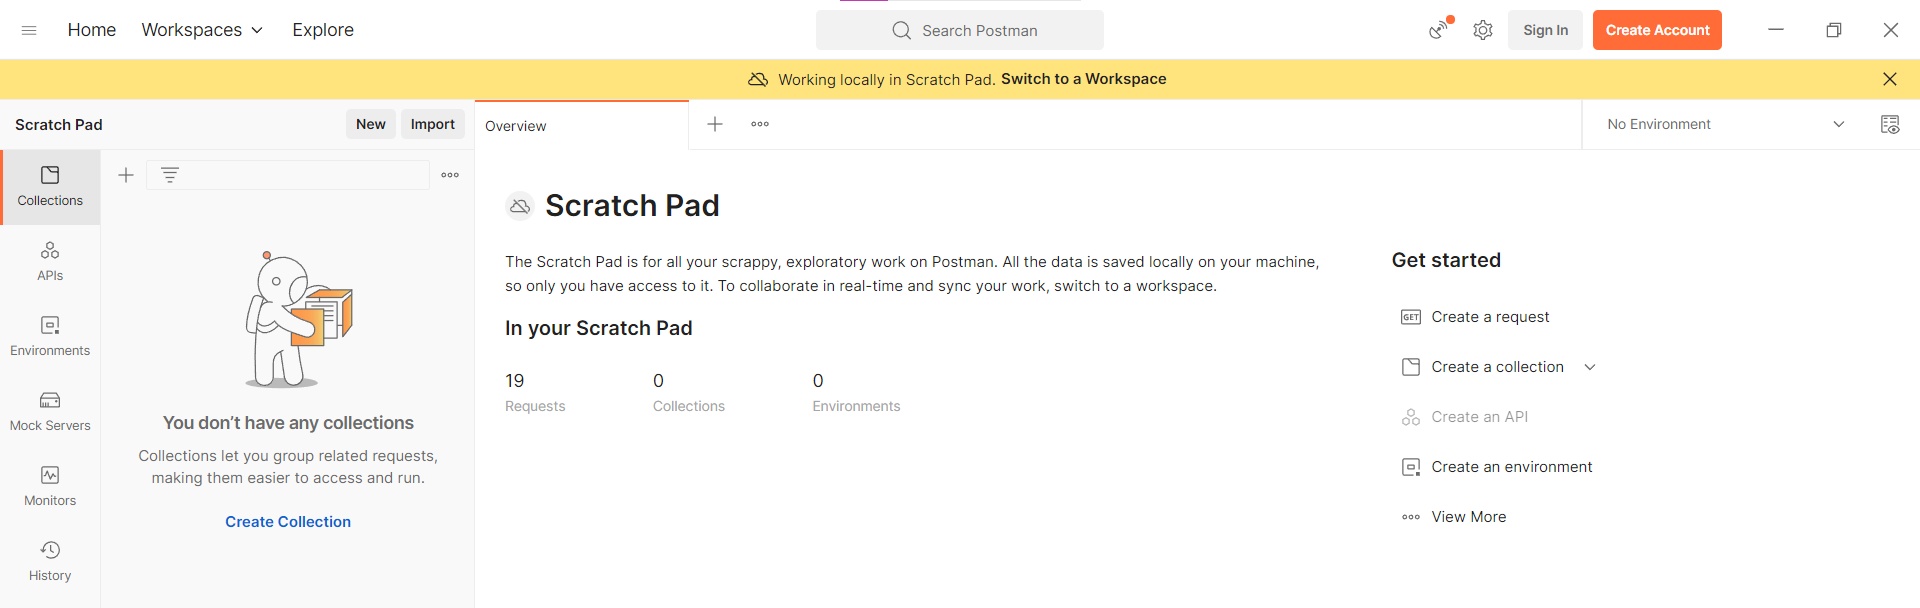Click the New button
The width and height of the screenshot is (1920, 608).
(371, 124)
